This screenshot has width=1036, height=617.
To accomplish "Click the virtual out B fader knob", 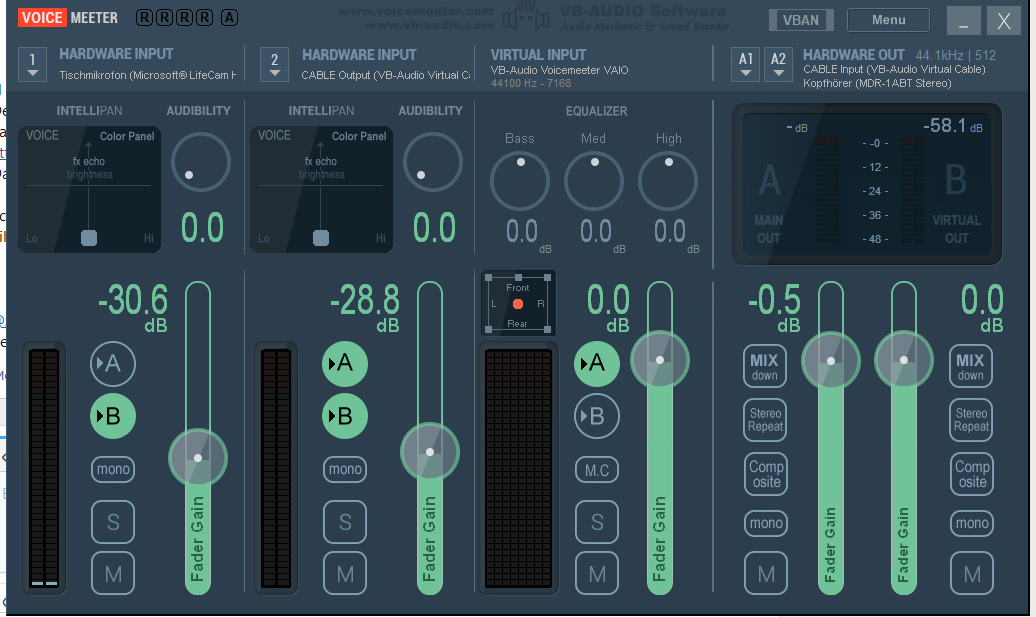I will point(904,360).
